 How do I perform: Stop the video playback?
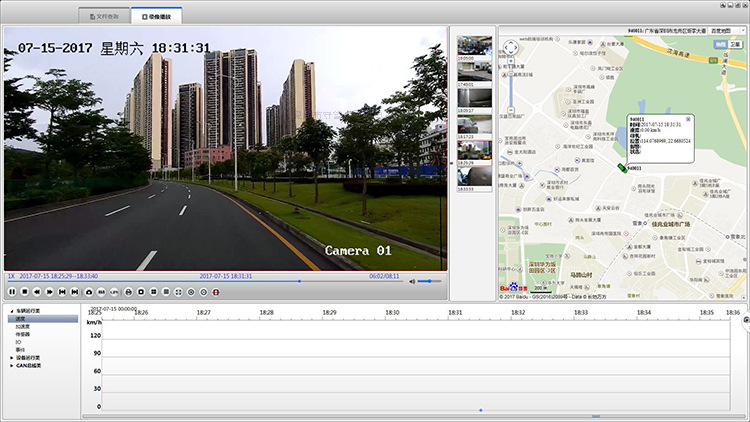(24, 291)
